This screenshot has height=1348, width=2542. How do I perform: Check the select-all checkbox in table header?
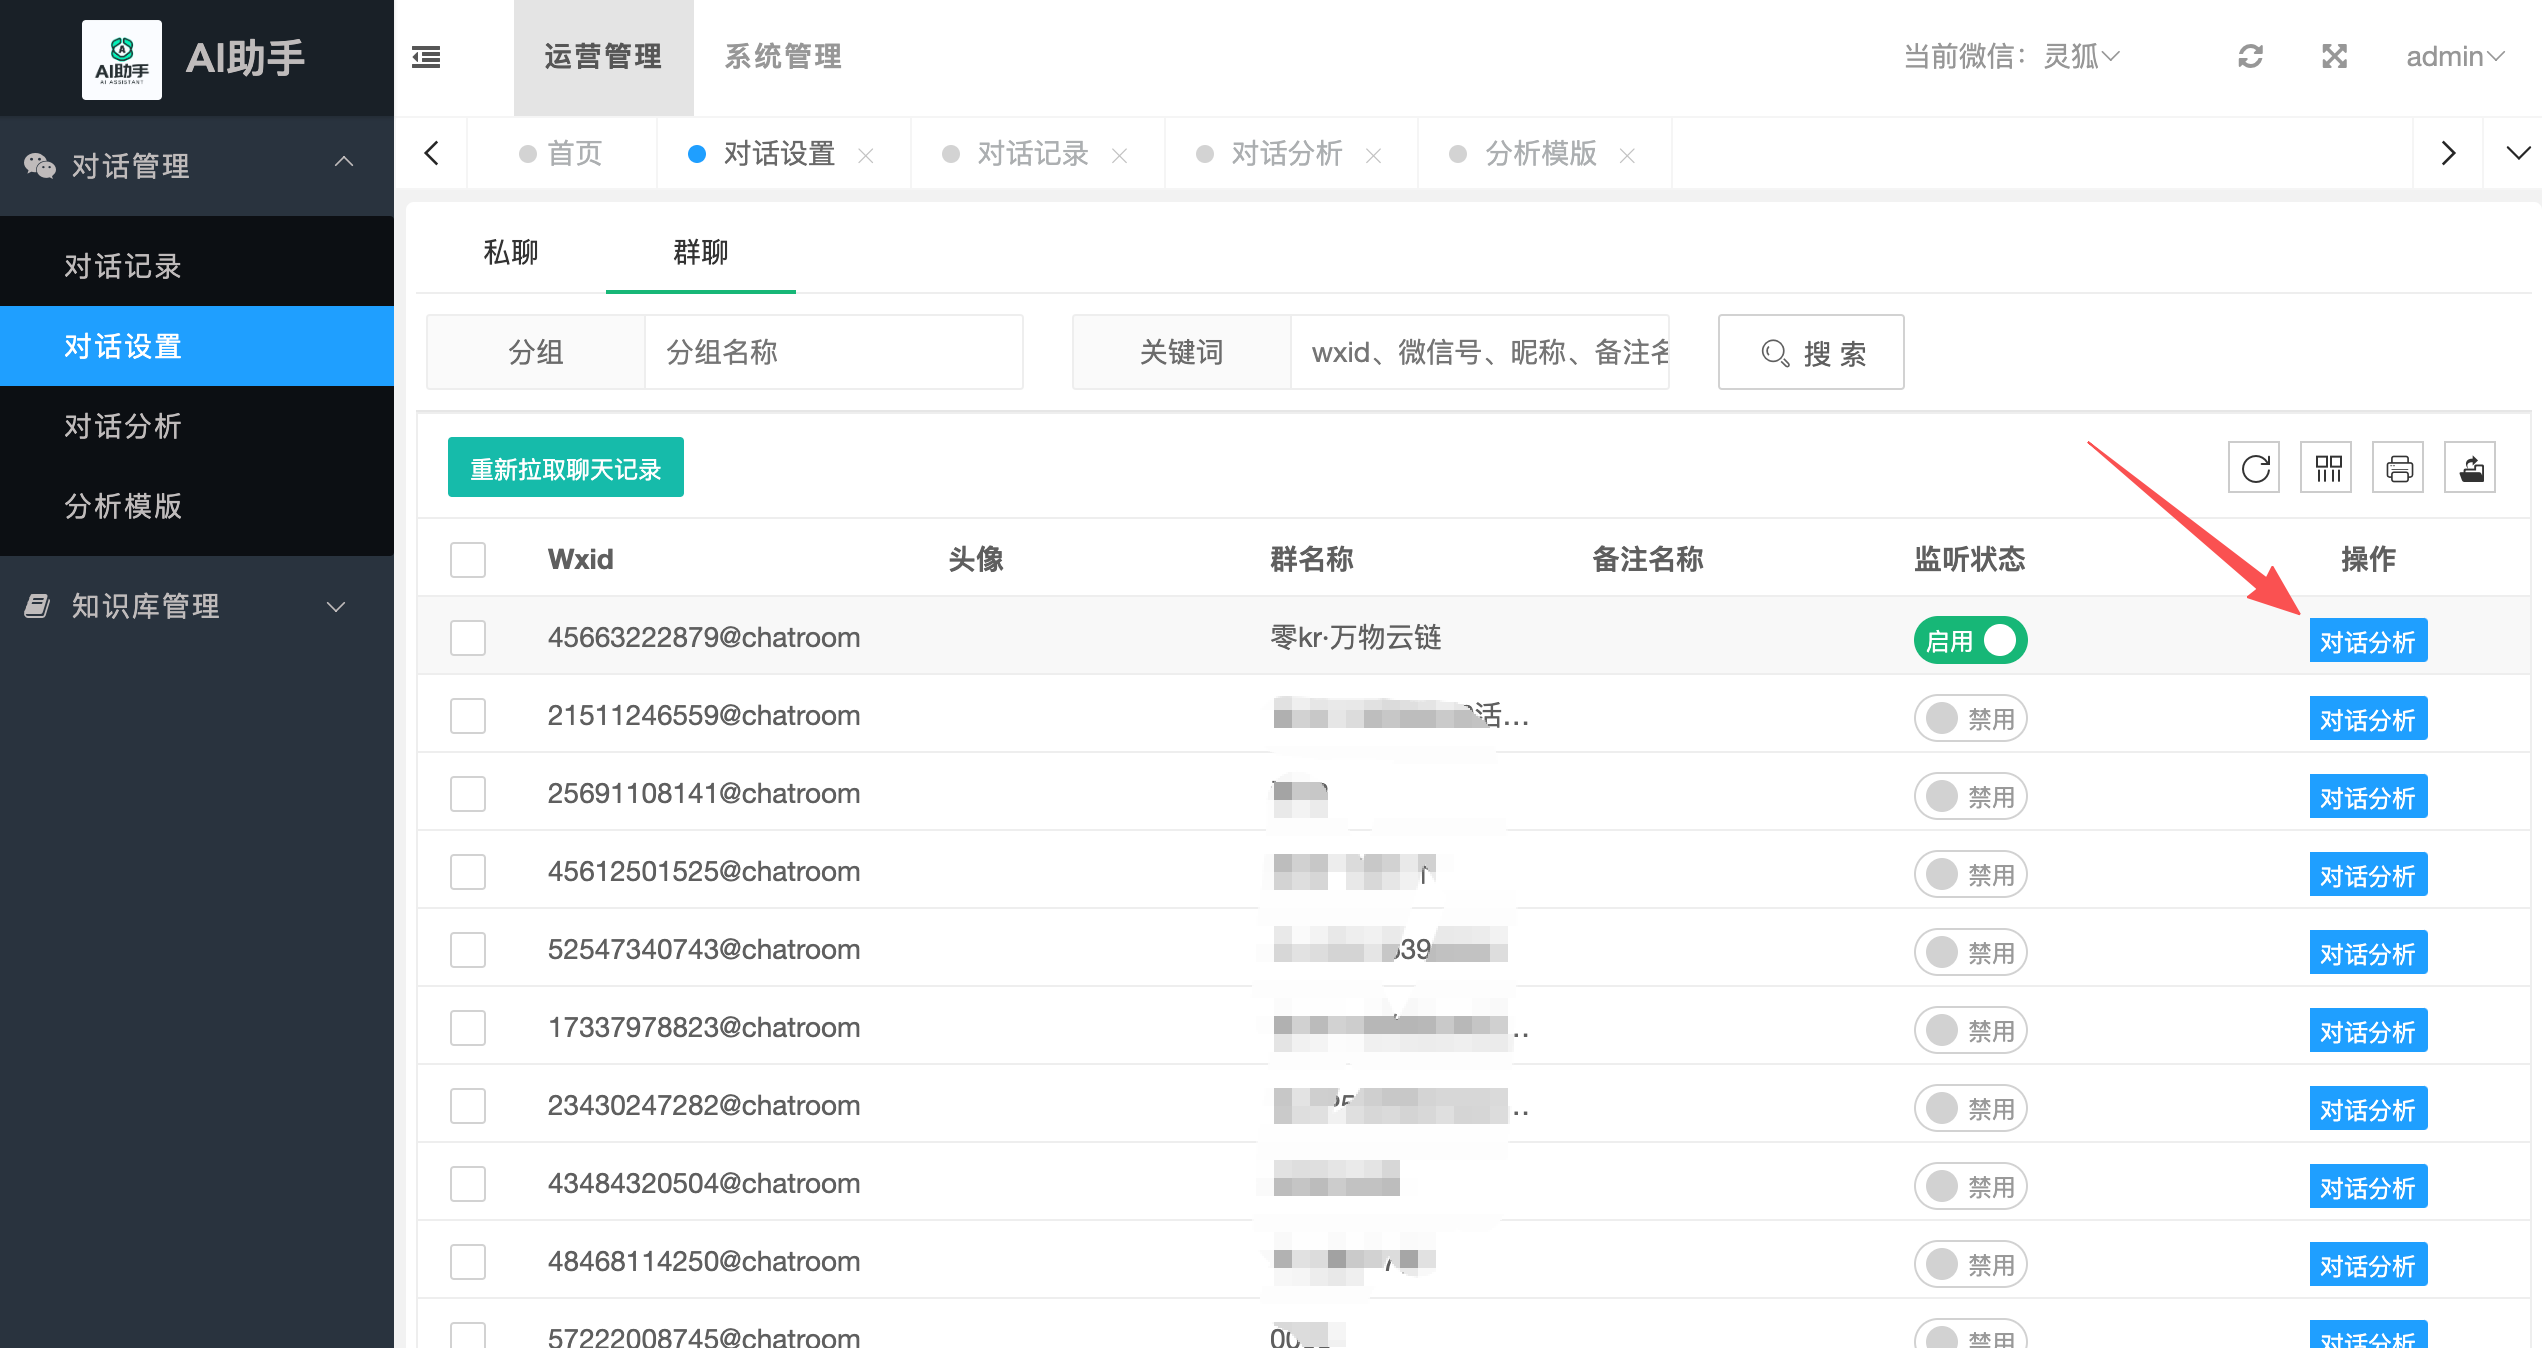pos(468,560)
